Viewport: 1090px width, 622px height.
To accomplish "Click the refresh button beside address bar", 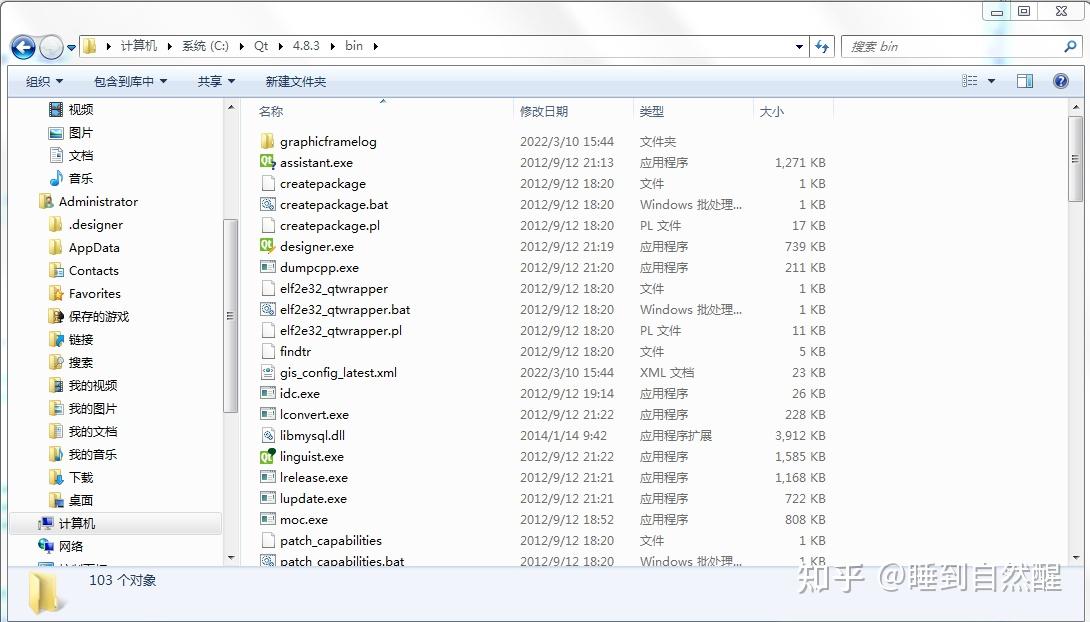I will [x=822, y=47].
